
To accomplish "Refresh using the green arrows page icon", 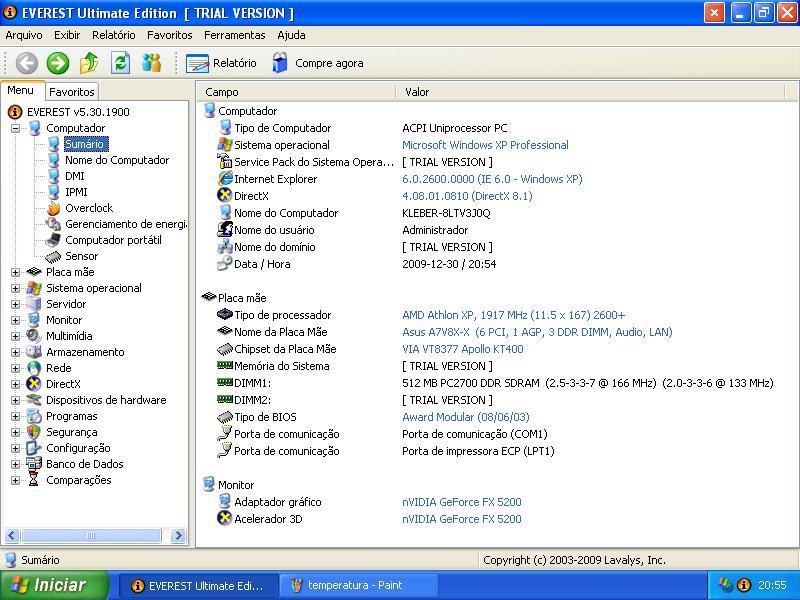I will [x=120, y=63].
